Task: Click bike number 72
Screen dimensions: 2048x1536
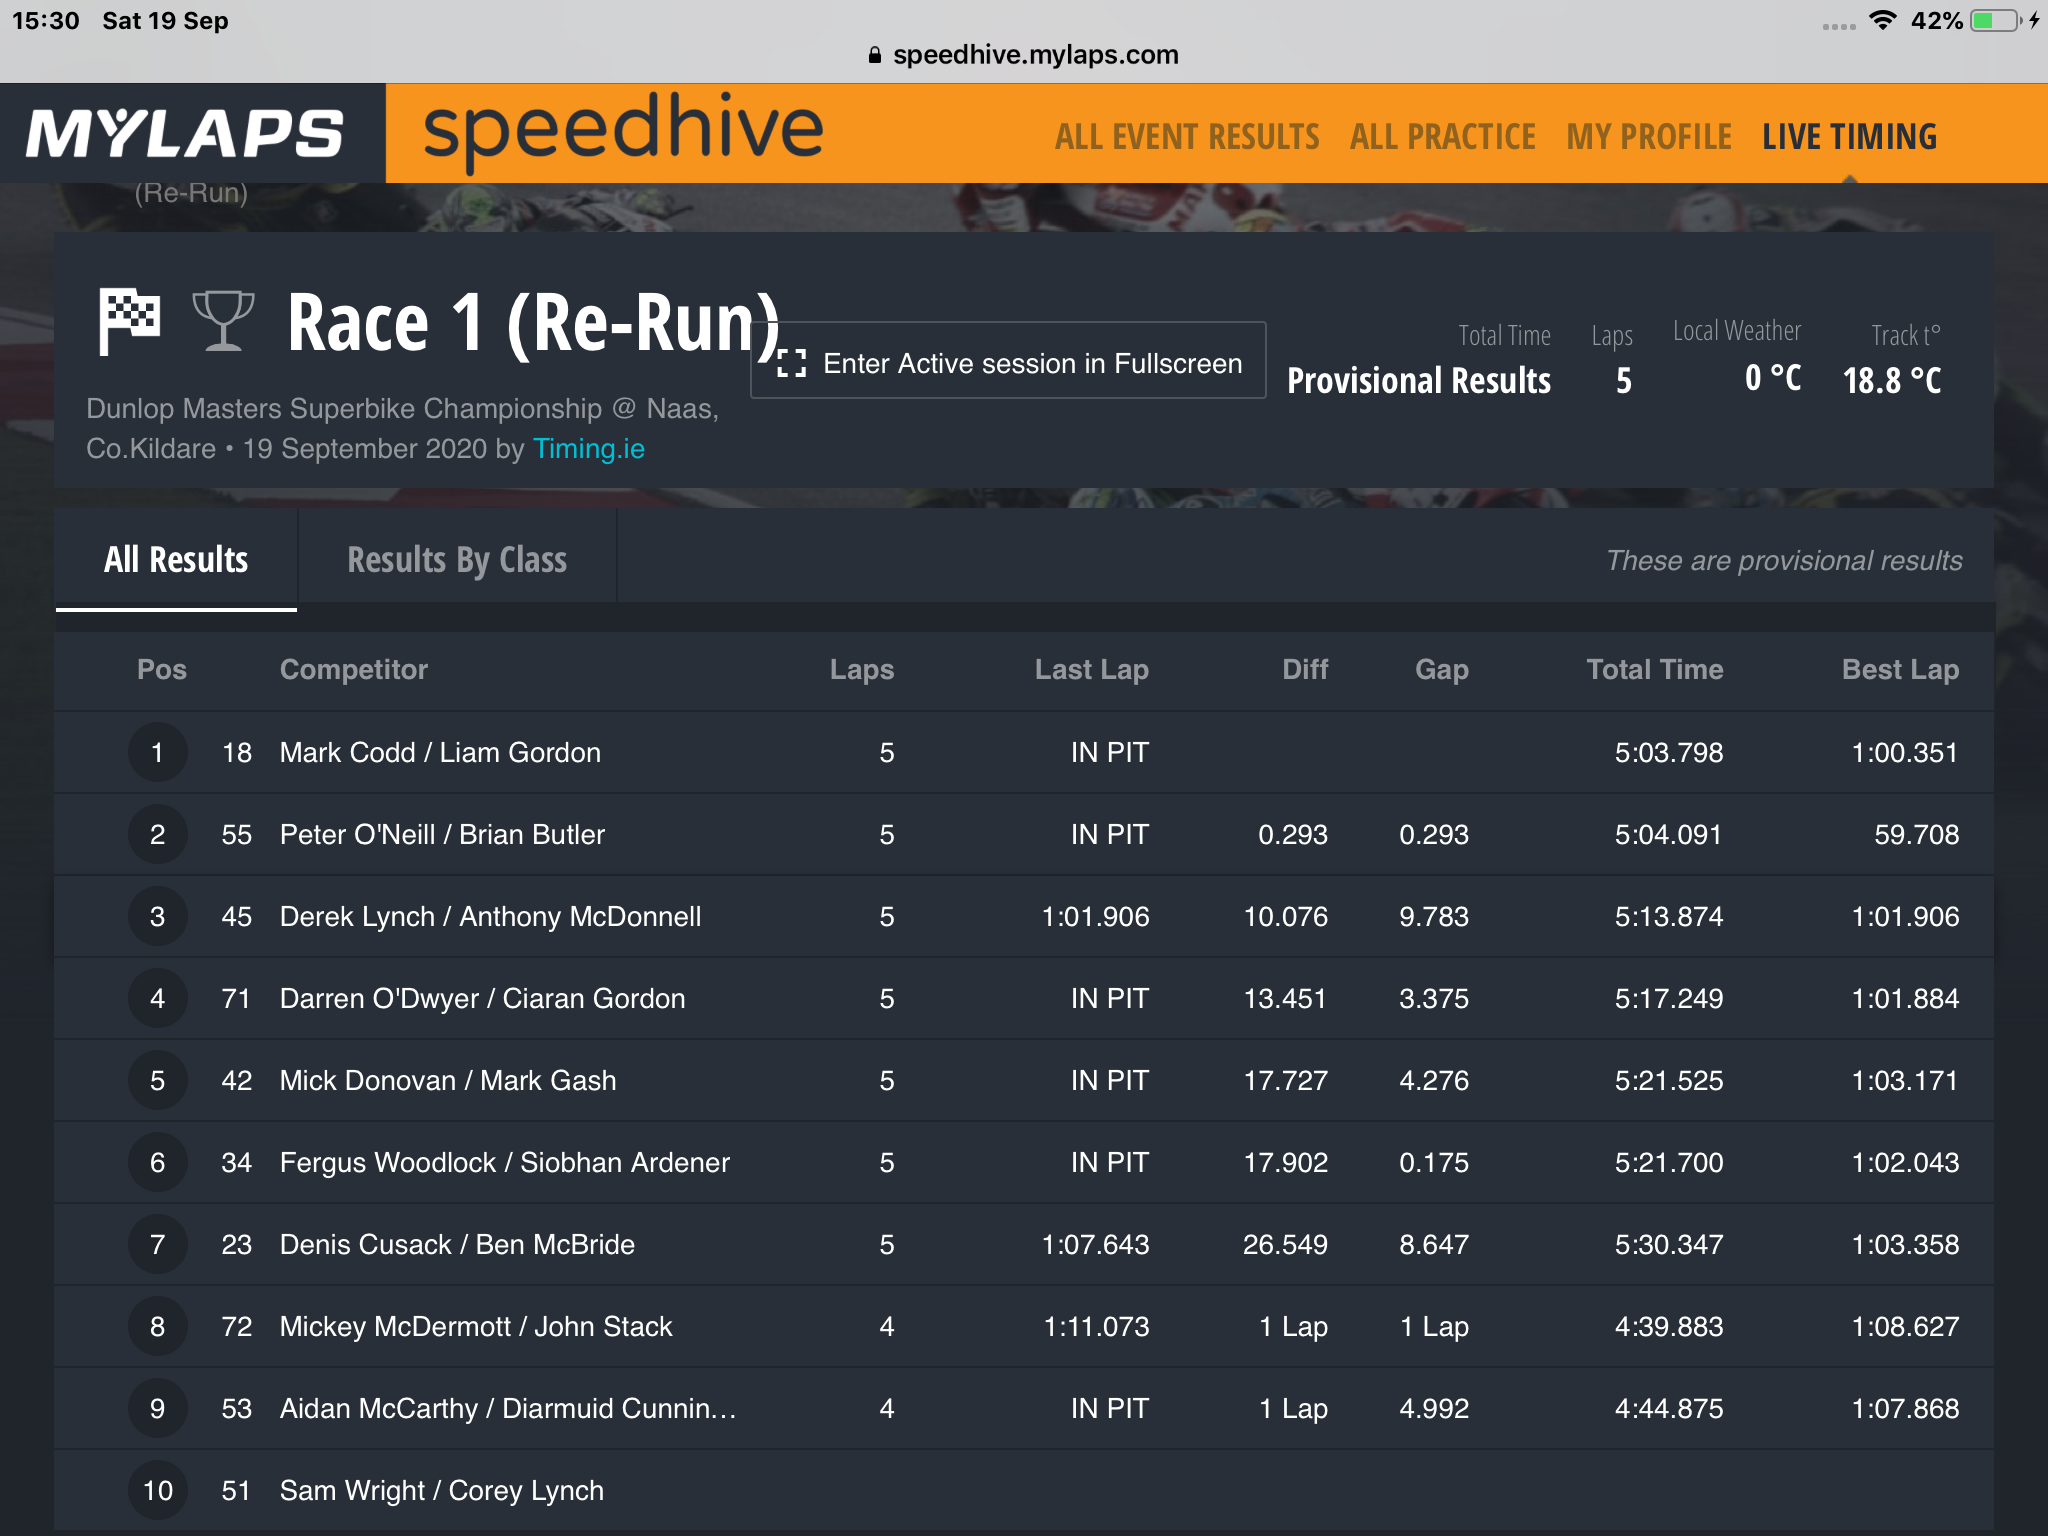Action: (x=236, y=1326)
